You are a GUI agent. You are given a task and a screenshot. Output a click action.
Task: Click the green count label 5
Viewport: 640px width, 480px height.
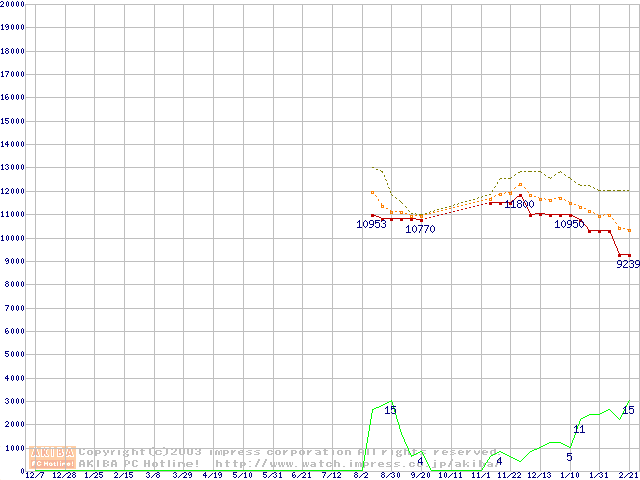click(569, 457)
